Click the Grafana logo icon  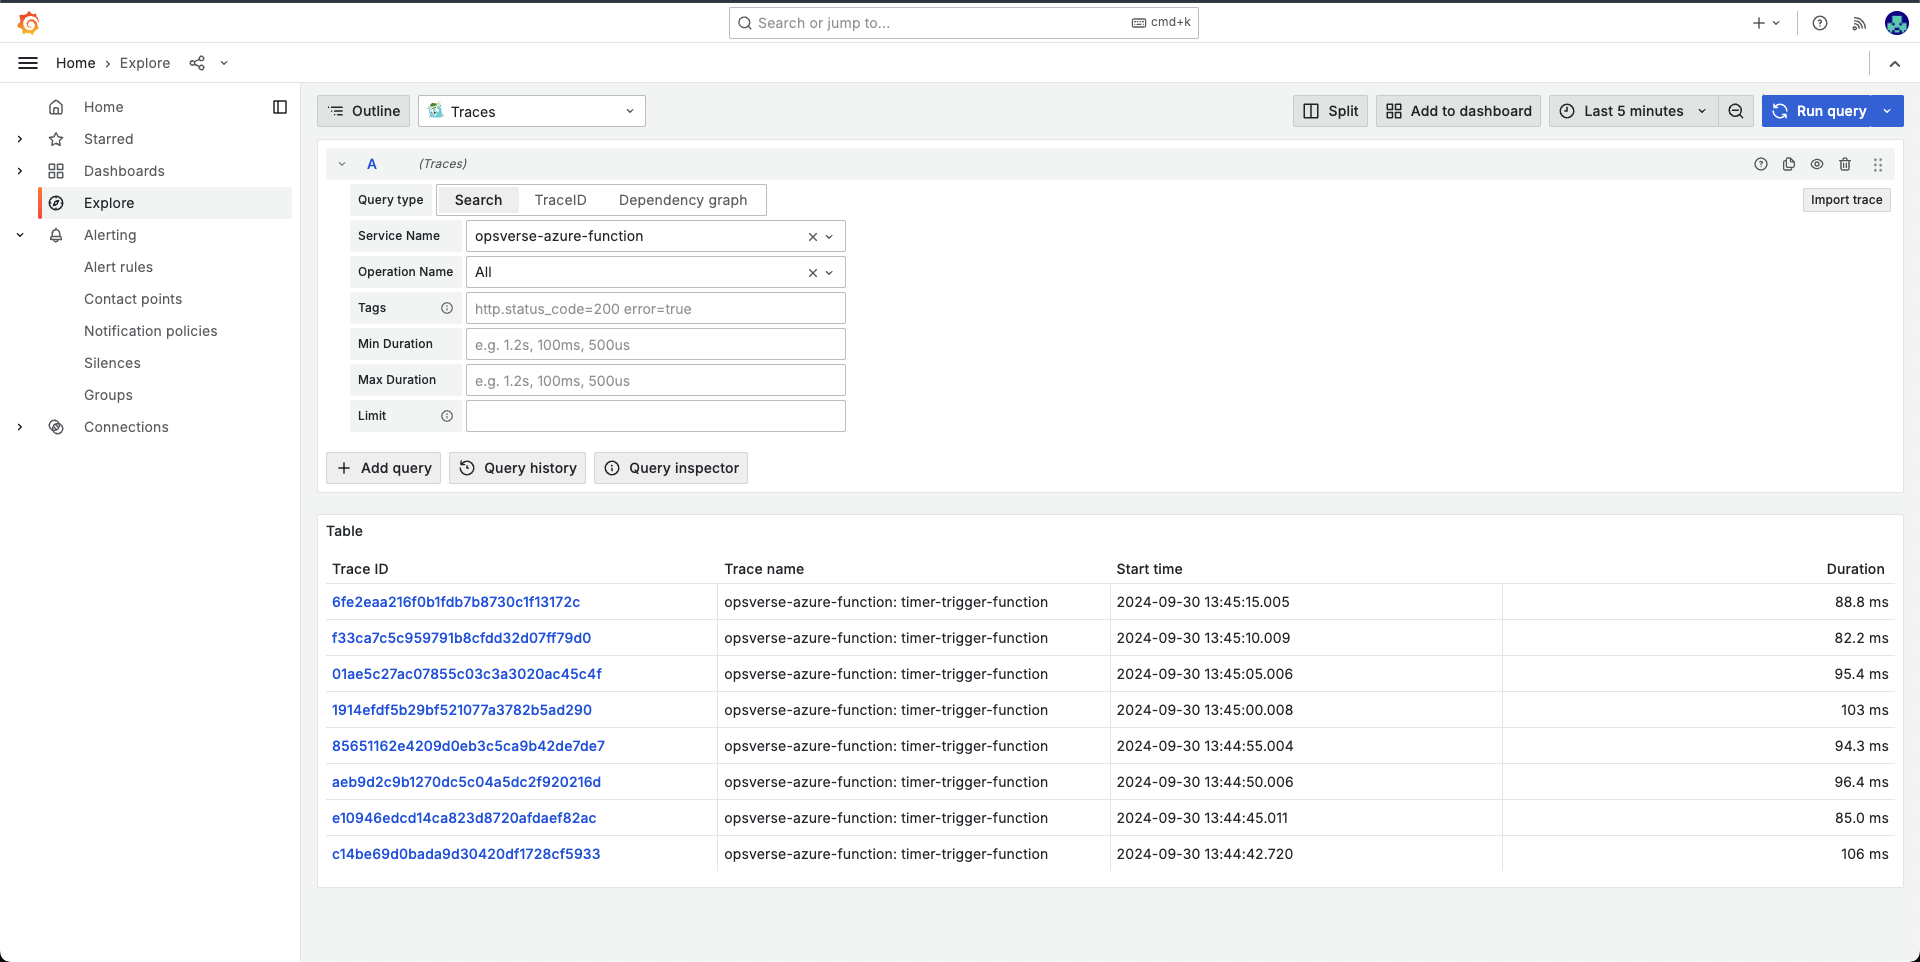click(29, 23)
